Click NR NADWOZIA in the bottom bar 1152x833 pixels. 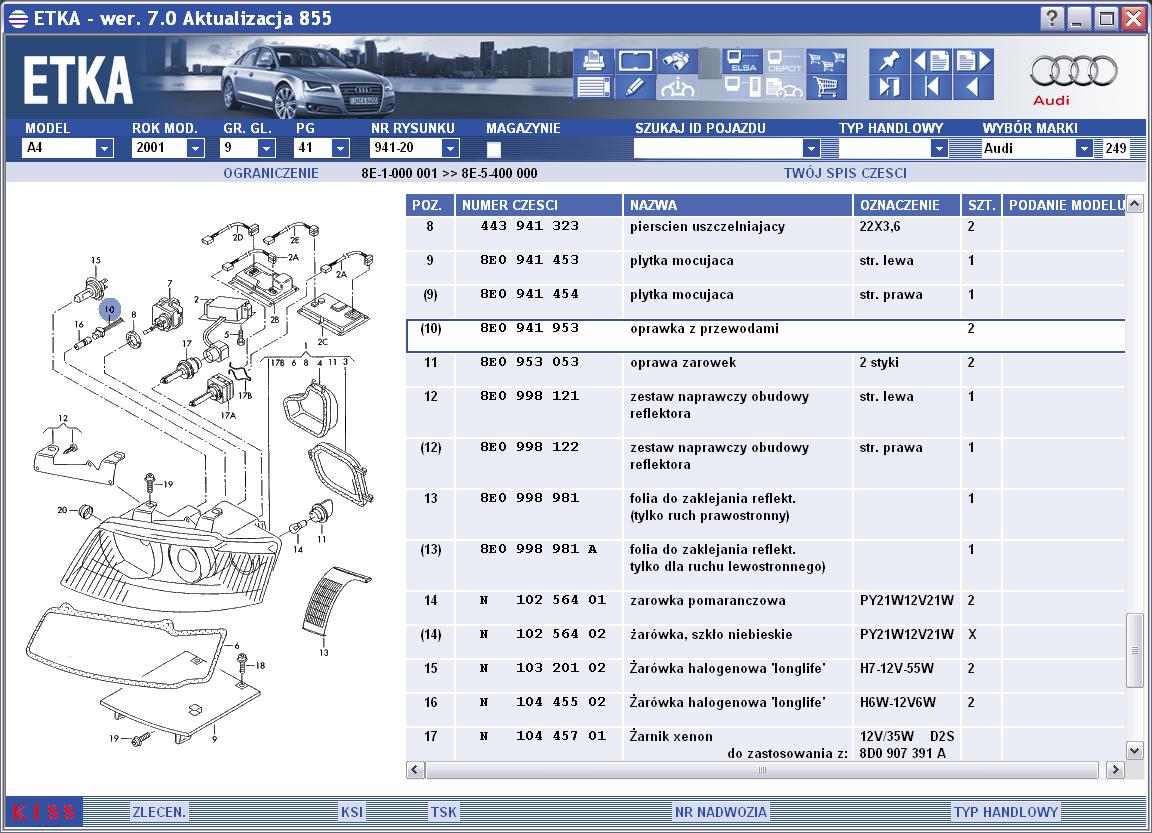tap(721, 812)
